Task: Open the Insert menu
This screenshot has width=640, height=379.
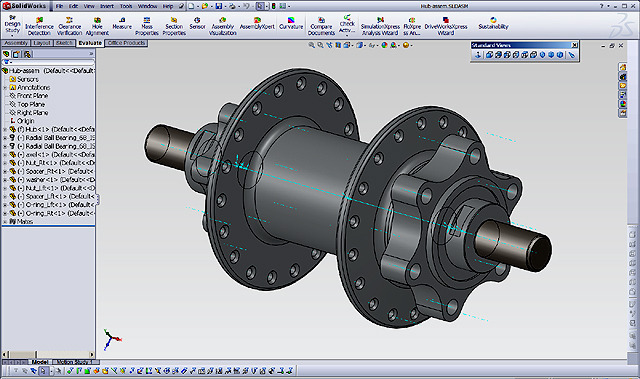Action: 107,6
